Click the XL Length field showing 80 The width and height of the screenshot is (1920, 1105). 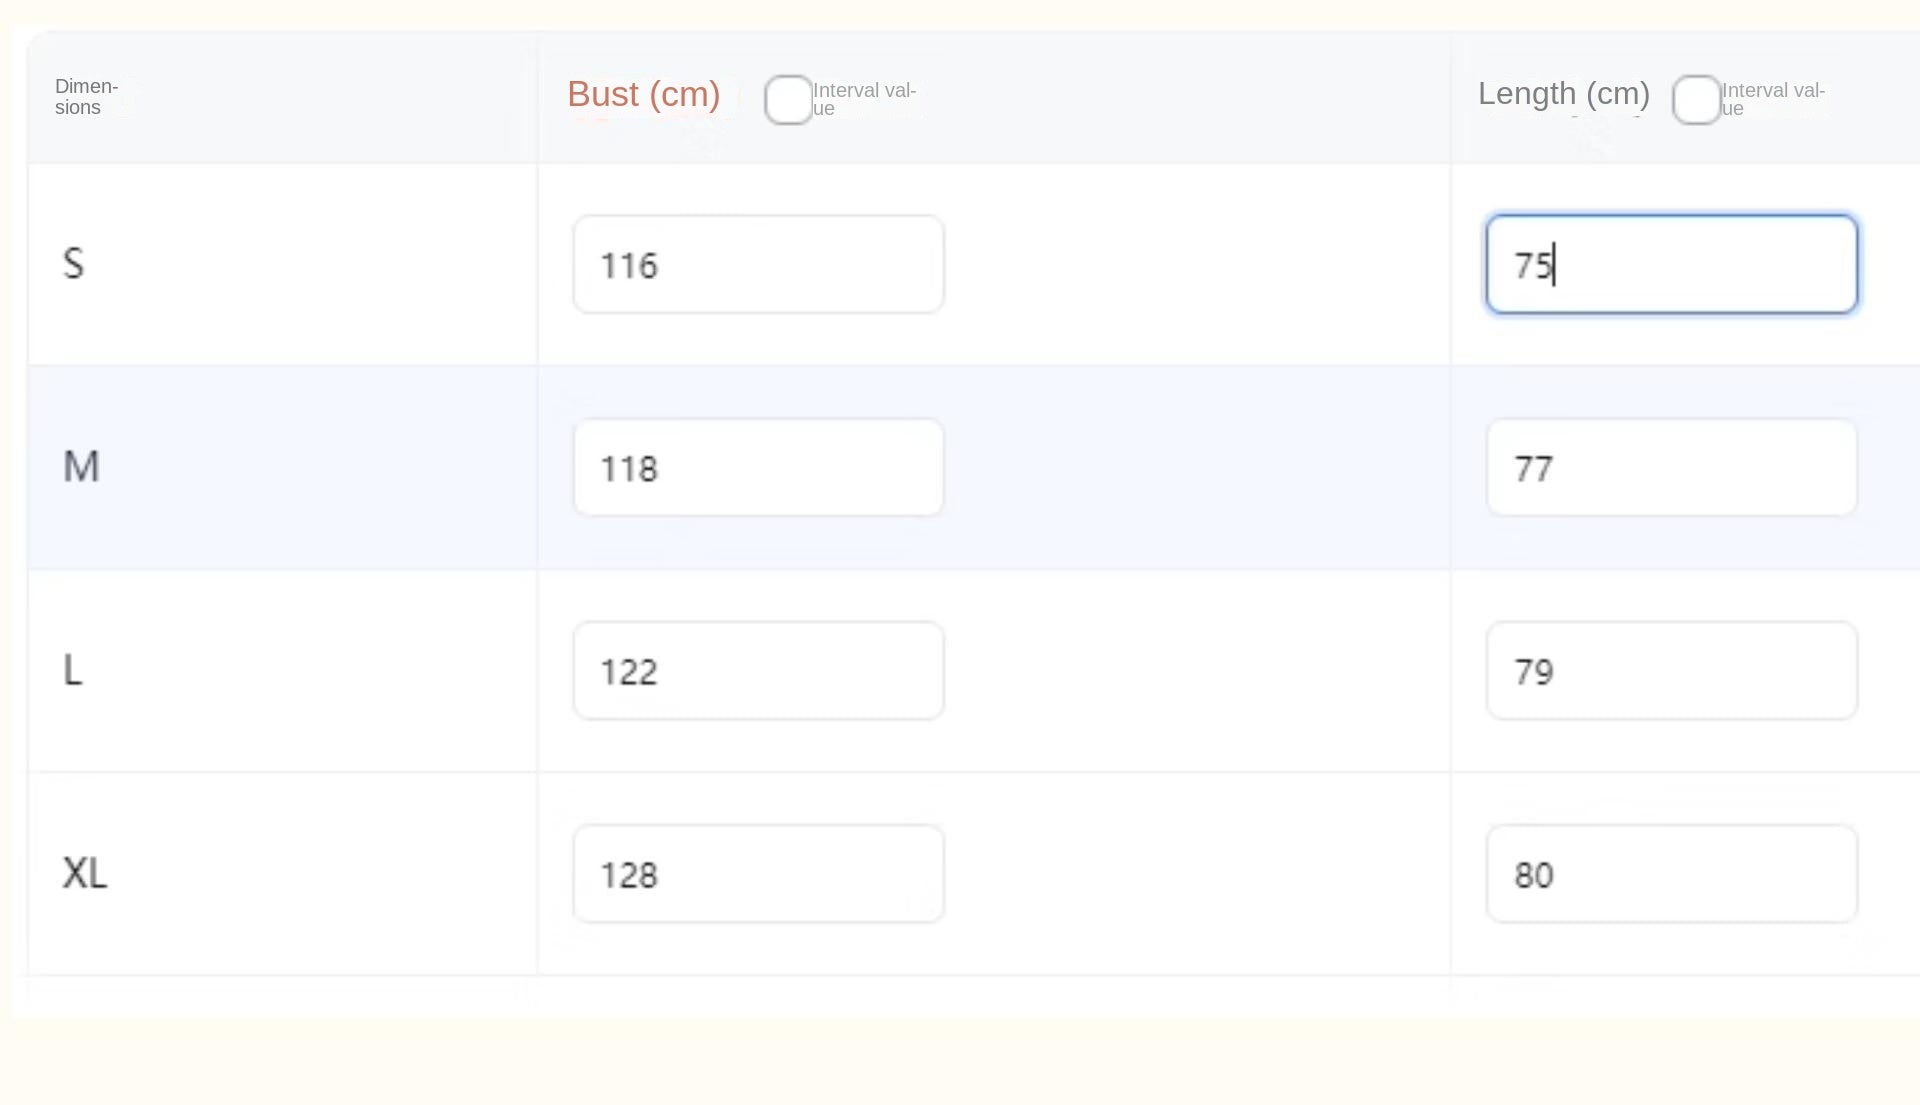pos(1671,874)
